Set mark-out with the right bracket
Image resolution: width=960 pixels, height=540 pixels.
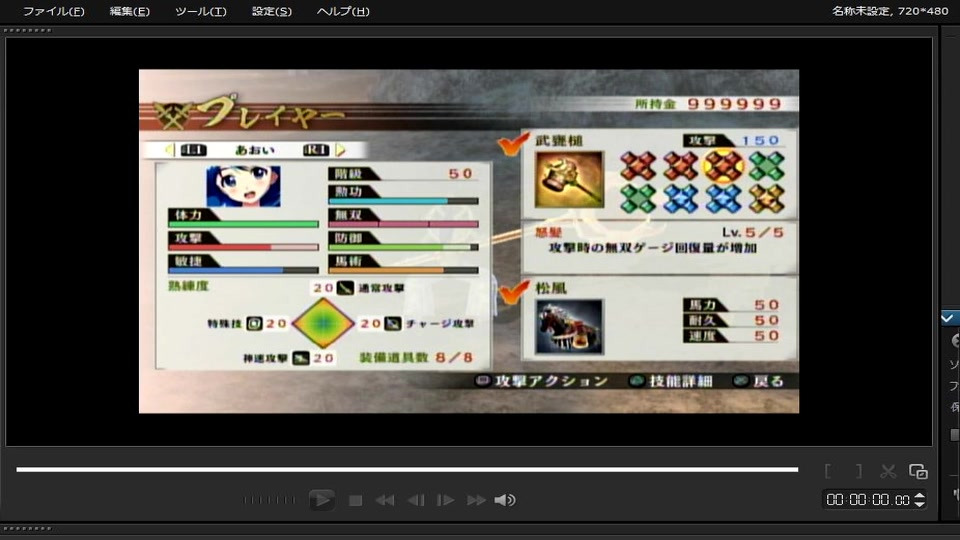[858, 471]
